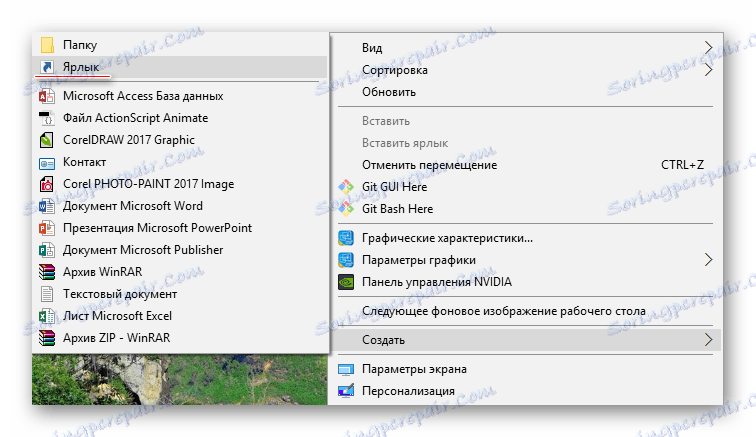Click the yellow folder icon next to Папку
The width and height of the screenshot is (756, 437).
(x=47, y=45)
